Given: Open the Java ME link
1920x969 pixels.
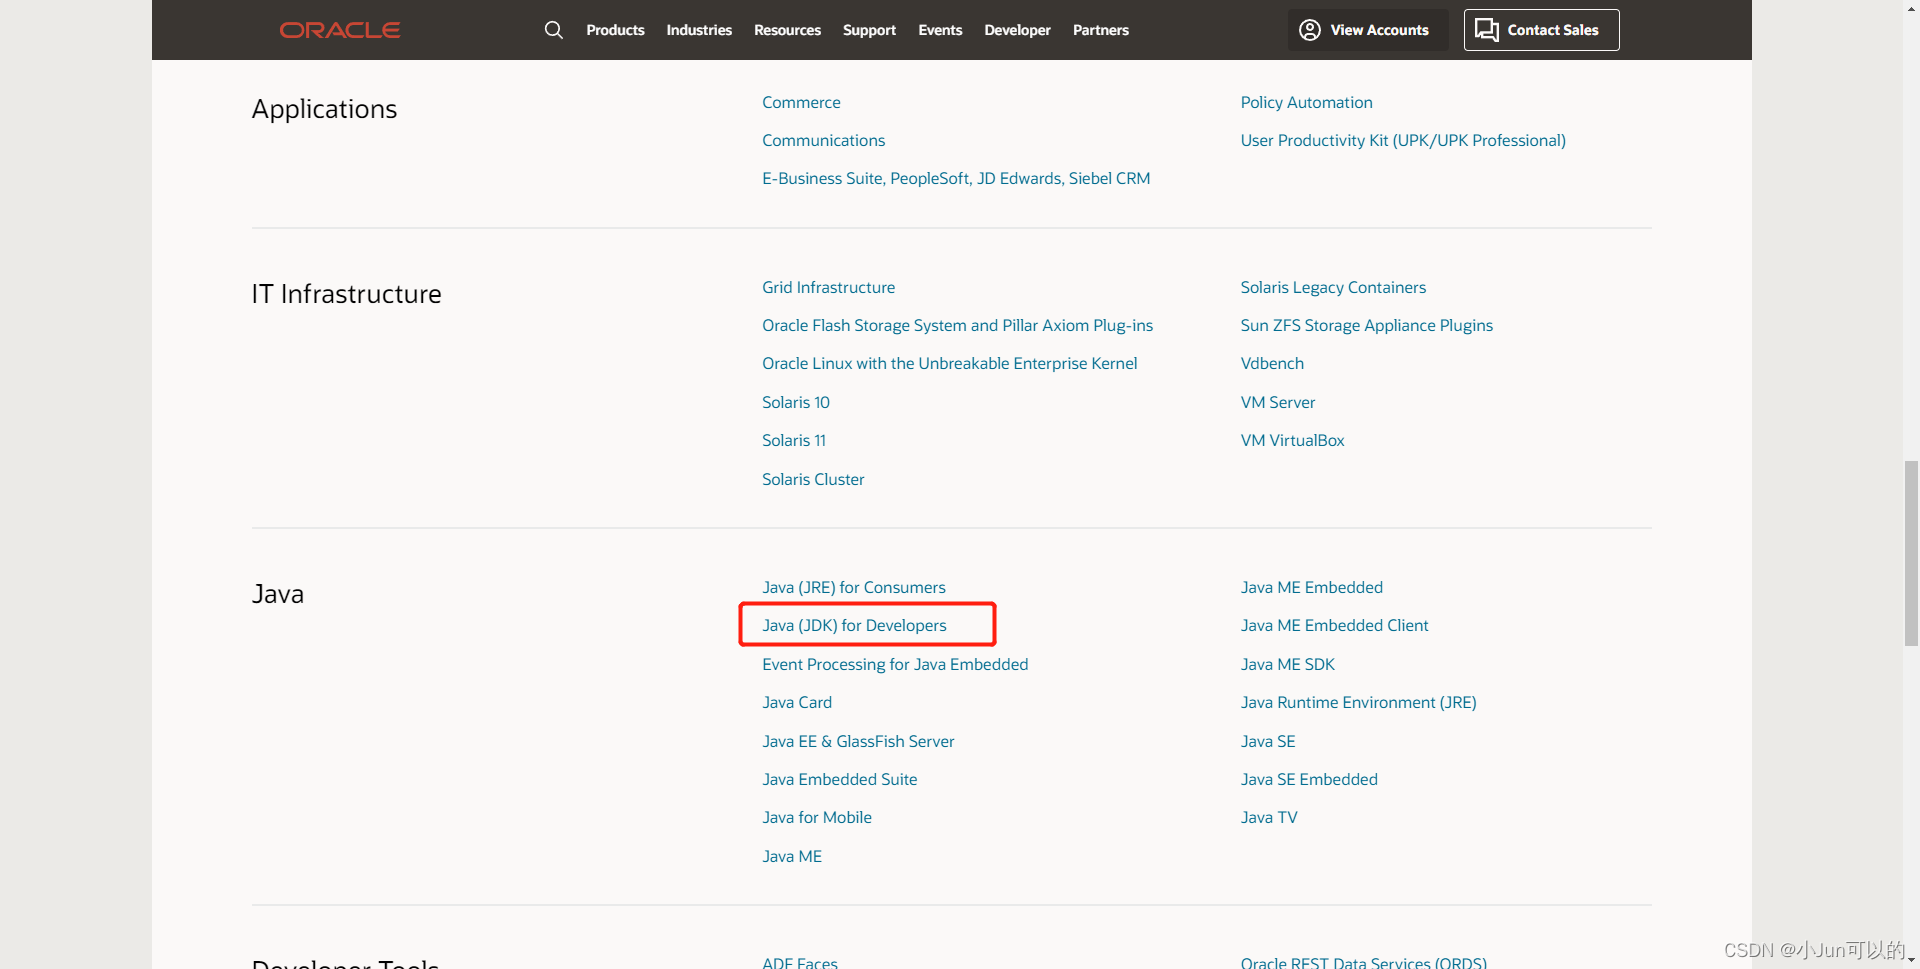Looking at the screenshot, I should [x=792, y=856].
